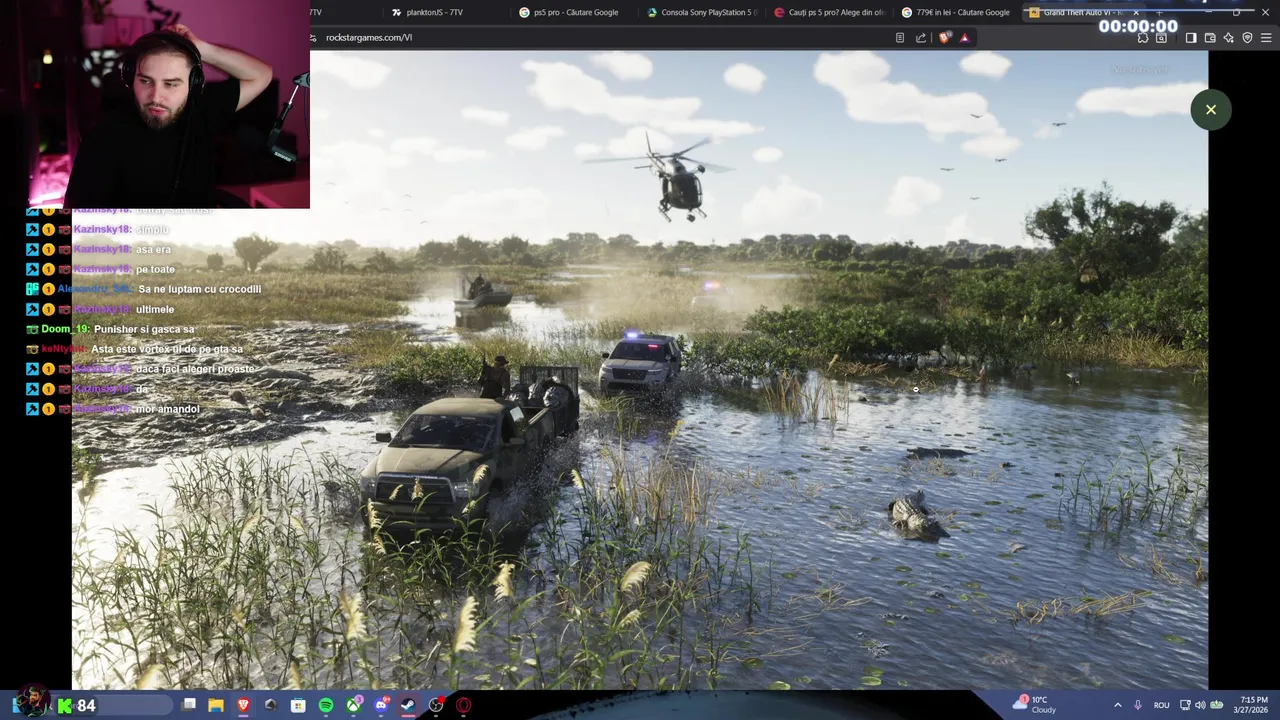Click chat message 'Punisher si gasca sa'

[144, 329]
